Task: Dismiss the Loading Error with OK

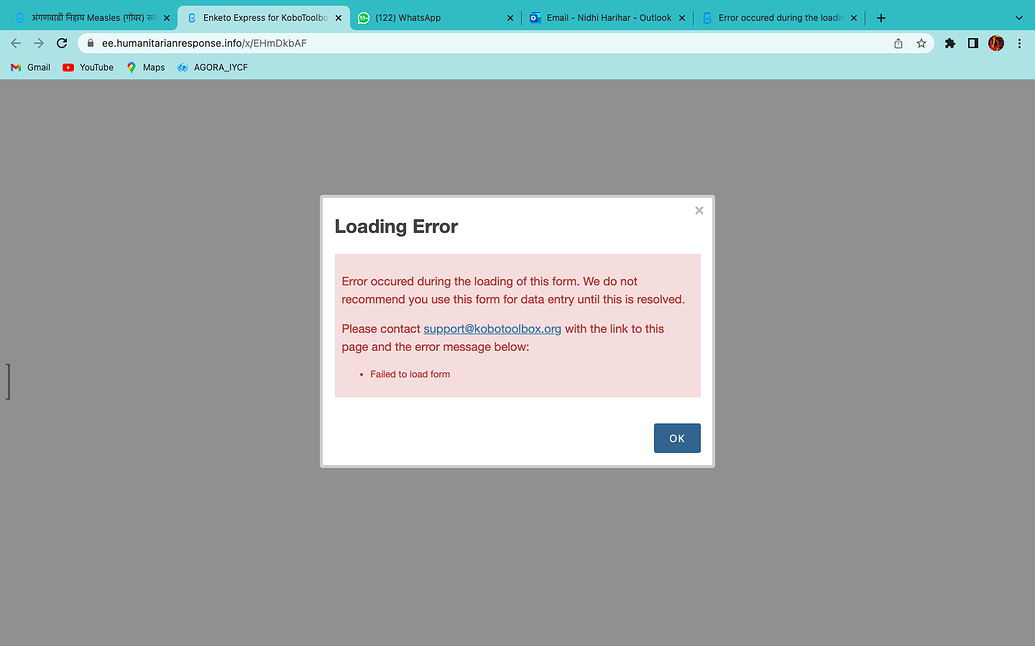Action: [x=677, y=438]
